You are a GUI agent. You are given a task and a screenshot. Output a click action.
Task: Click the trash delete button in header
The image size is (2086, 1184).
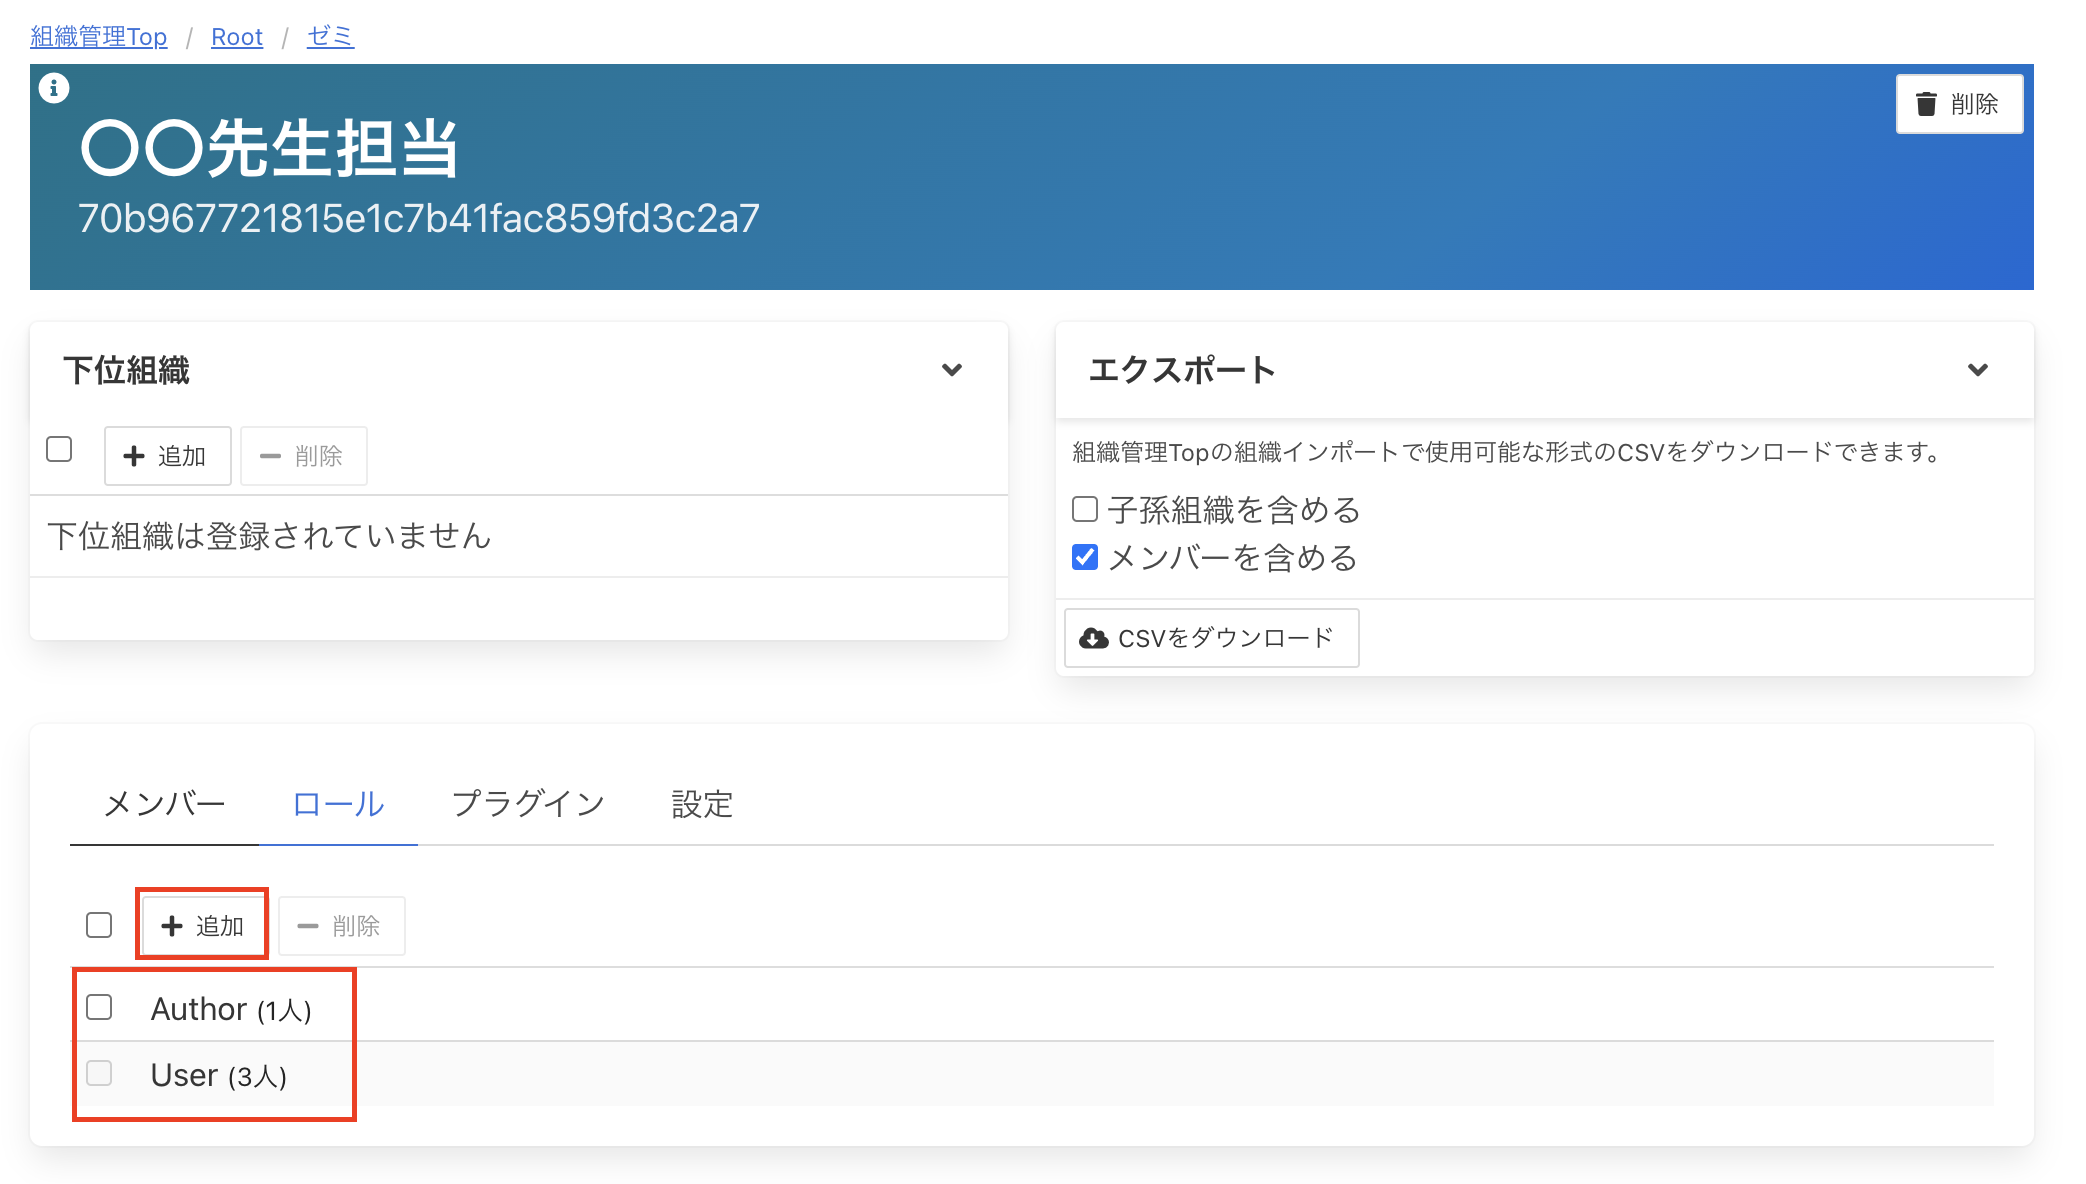pos(1958,104)
